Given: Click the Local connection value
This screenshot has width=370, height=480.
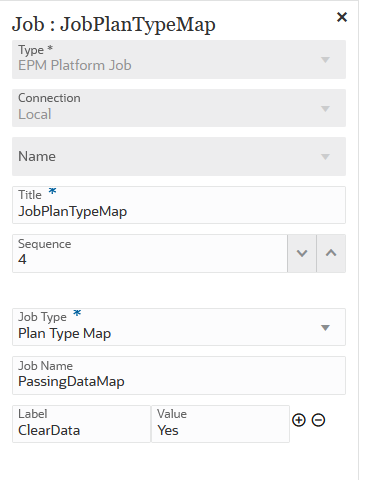Looking at the screenshot, I should [35, 114].
